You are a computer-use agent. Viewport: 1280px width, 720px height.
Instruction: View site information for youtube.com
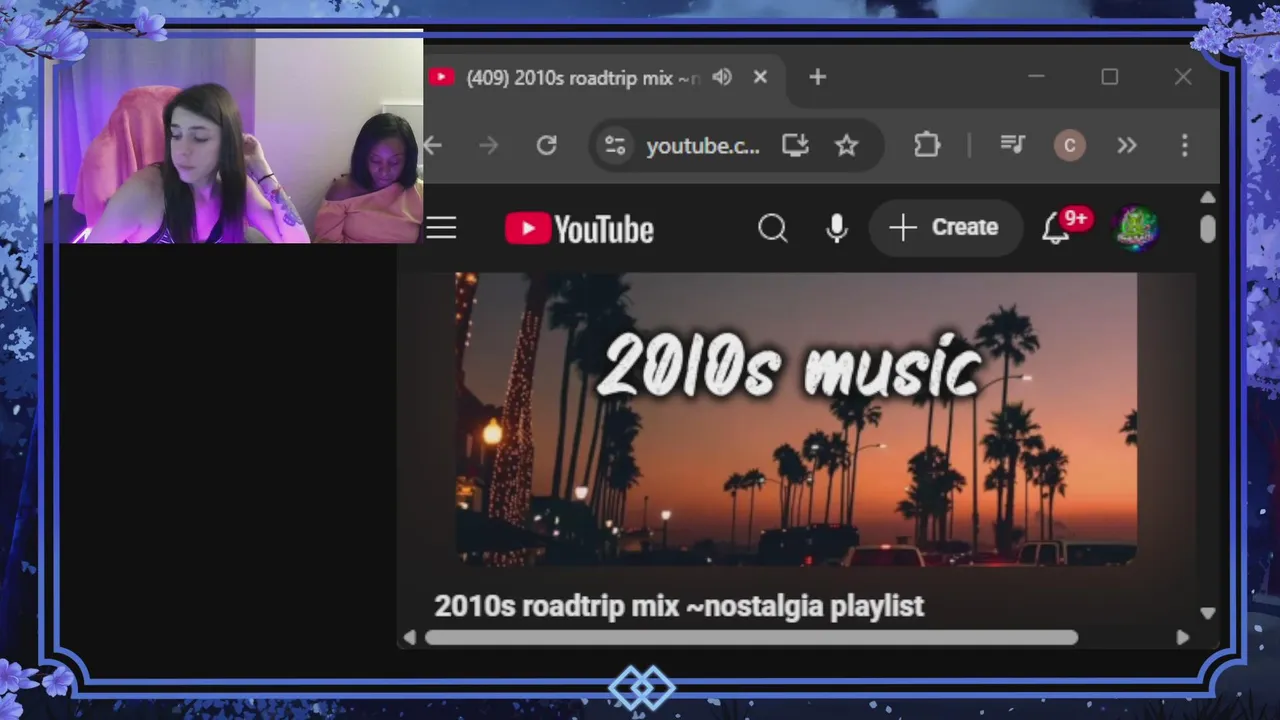[x=615, y=146]
